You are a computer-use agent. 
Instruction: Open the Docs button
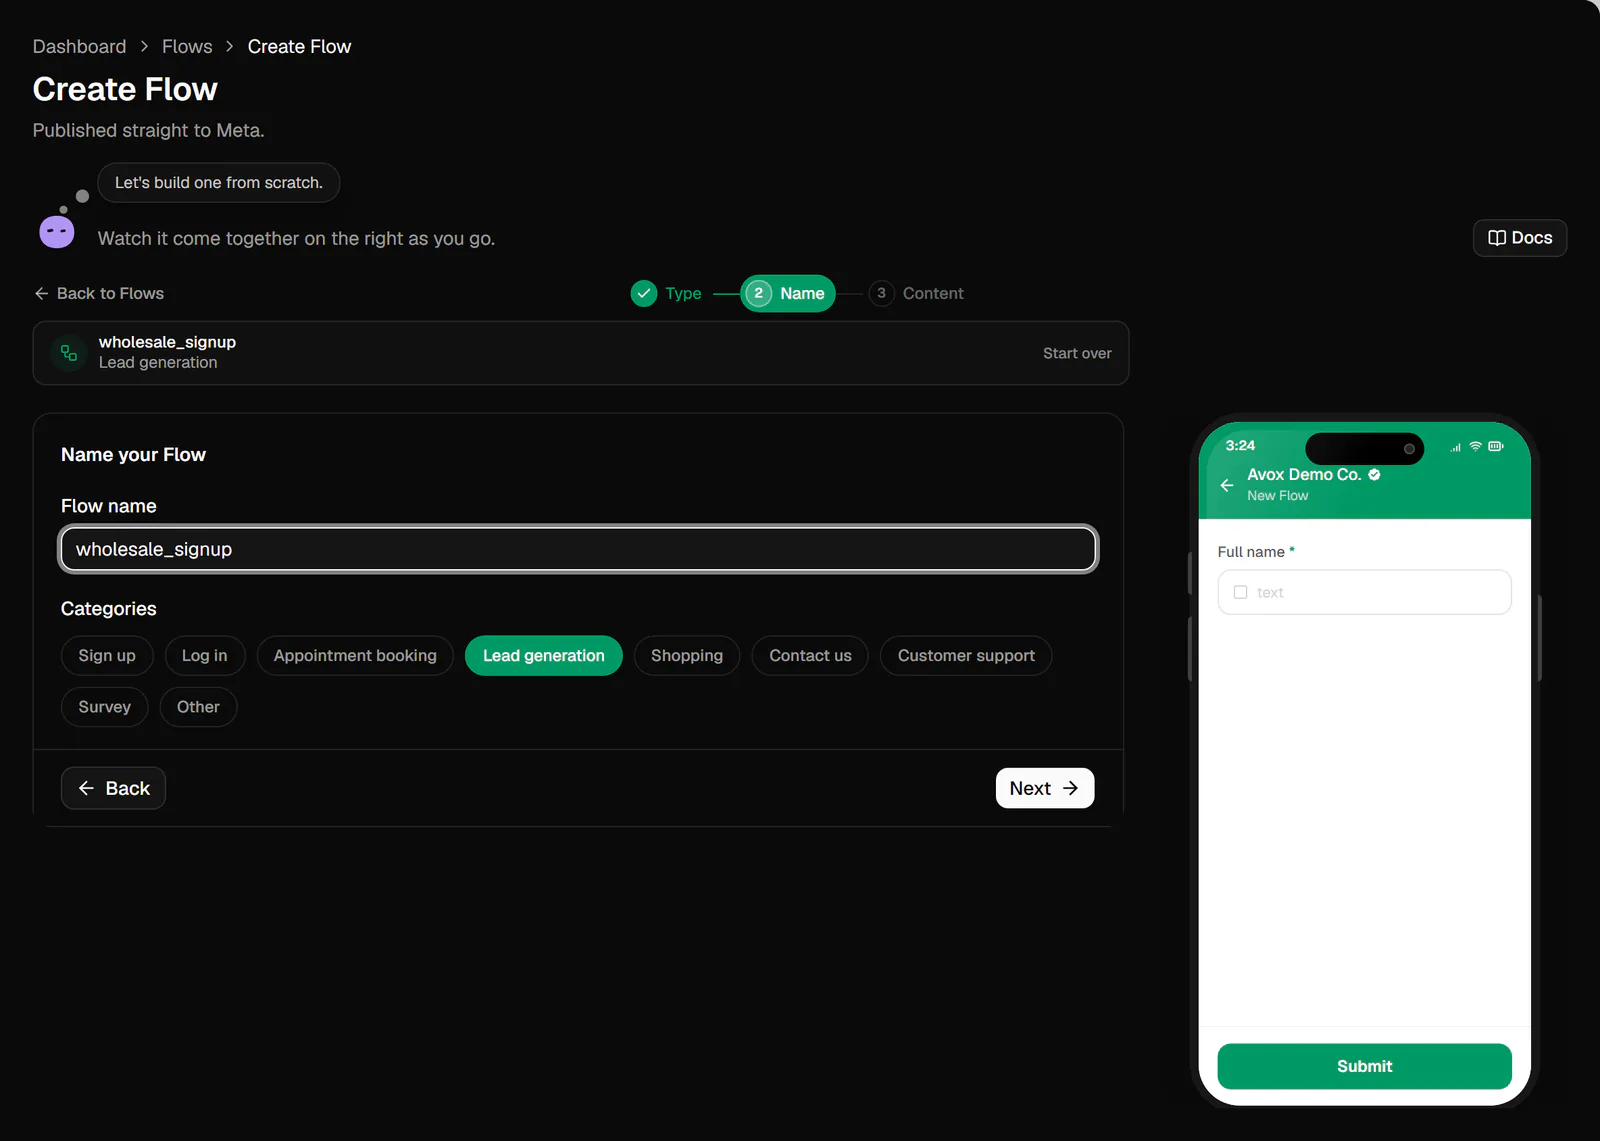coord(1520,238)
